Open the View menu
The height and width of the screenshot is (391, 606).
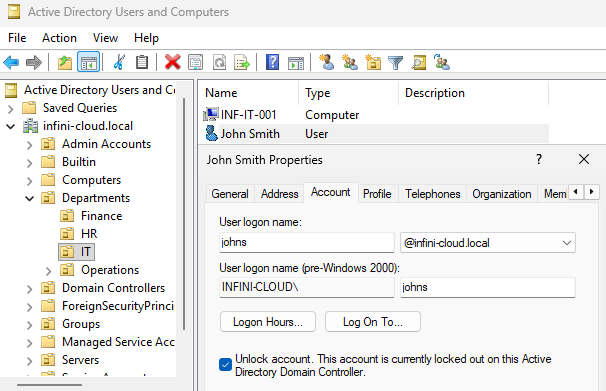(x=105, y=38)
